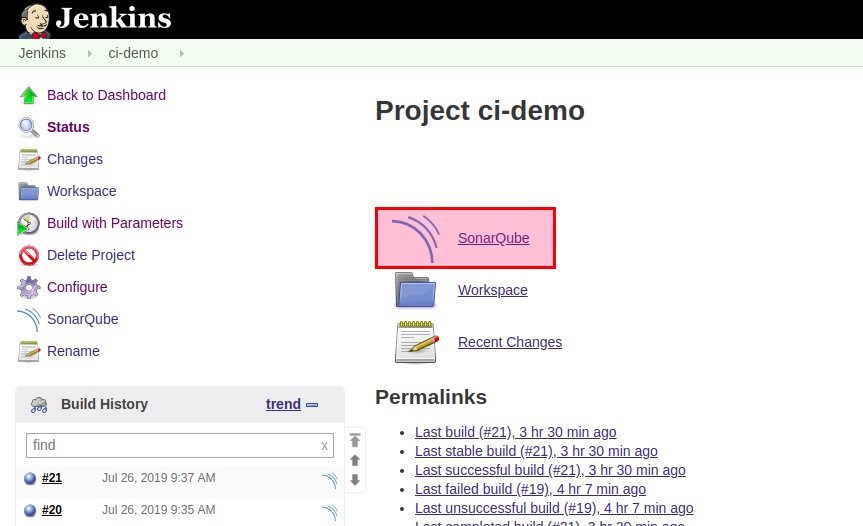Choose Delete Project in sidebar

pyautogui.click(x=91, y=255)
